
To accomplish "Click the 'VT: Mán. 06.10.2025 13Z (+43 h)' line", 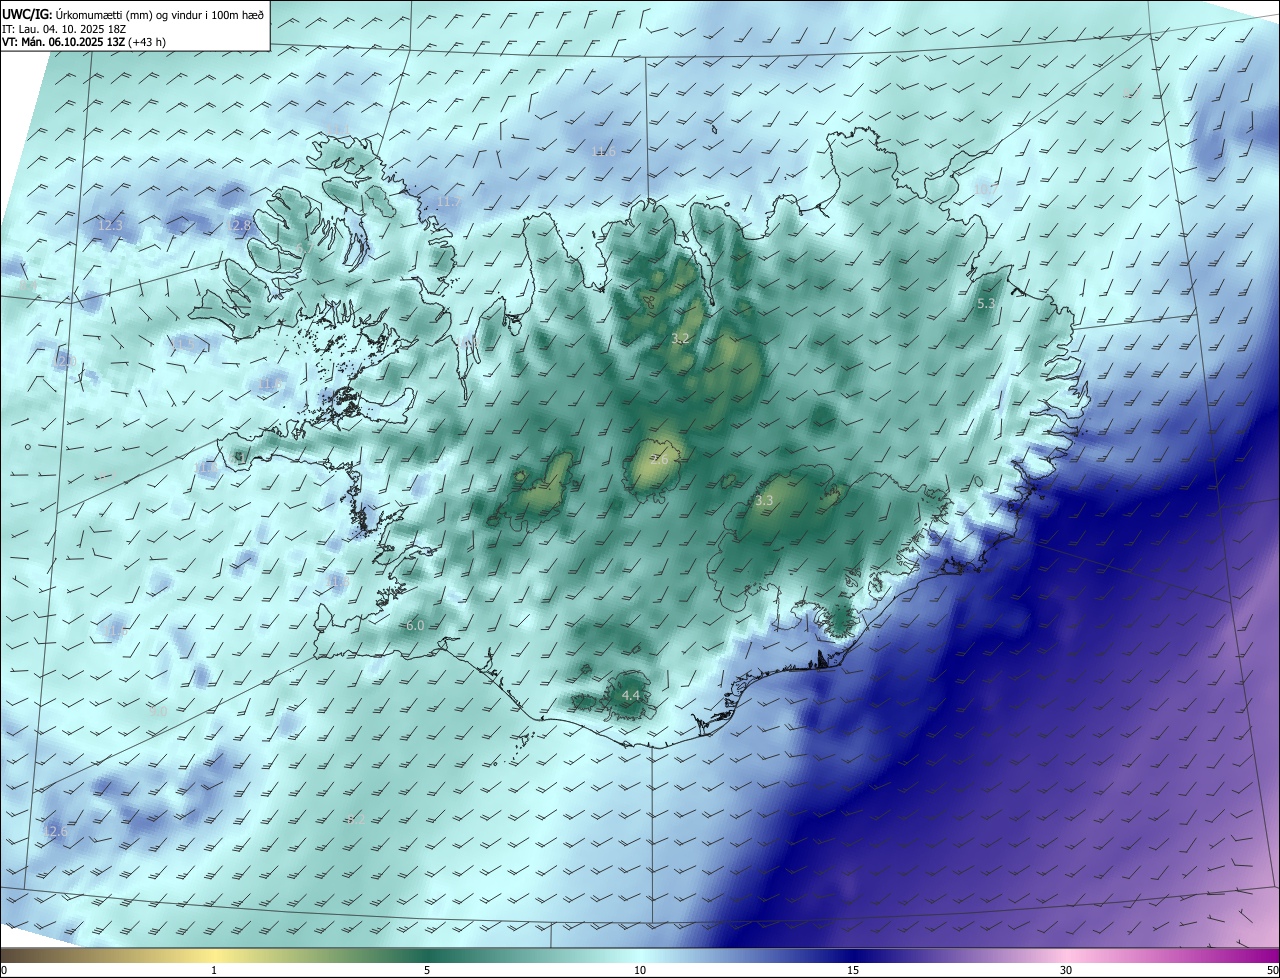I will tap(84, 42).
